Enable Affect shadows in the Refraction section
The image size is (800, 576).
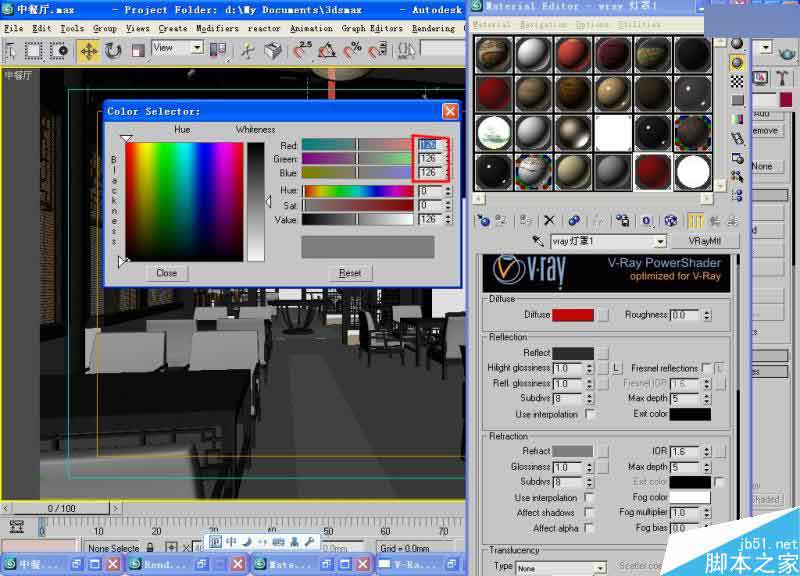pyautogui.click(x=588, y=512)
